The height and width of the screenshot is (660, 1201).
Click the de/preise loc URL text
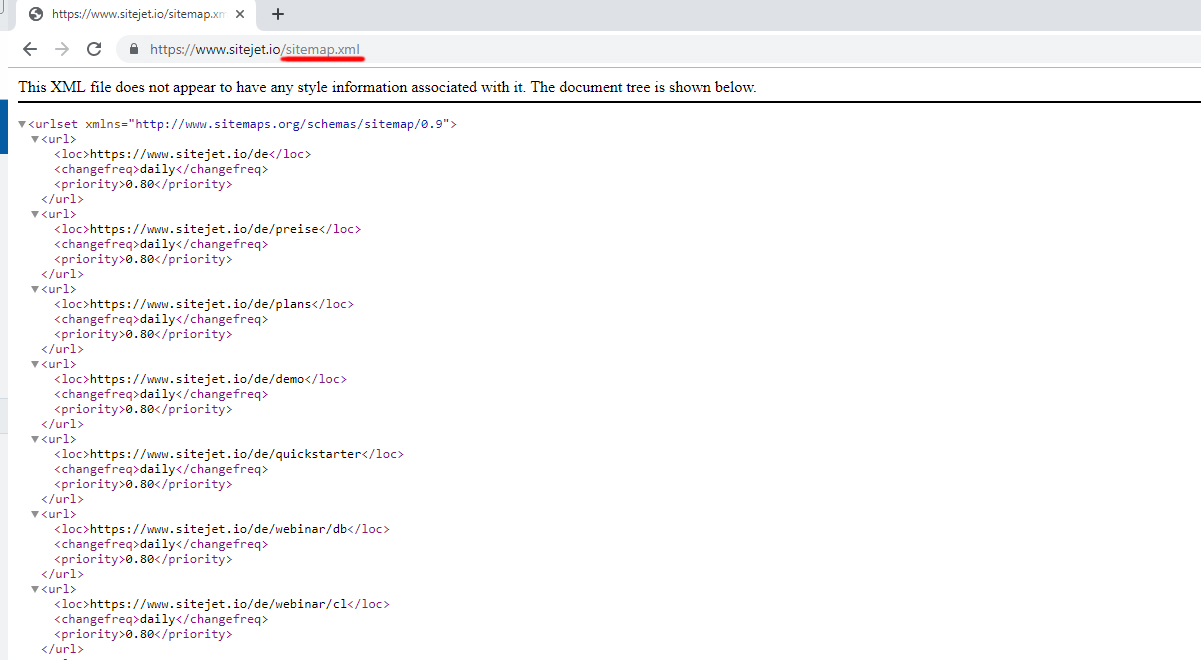coord(204,229)
